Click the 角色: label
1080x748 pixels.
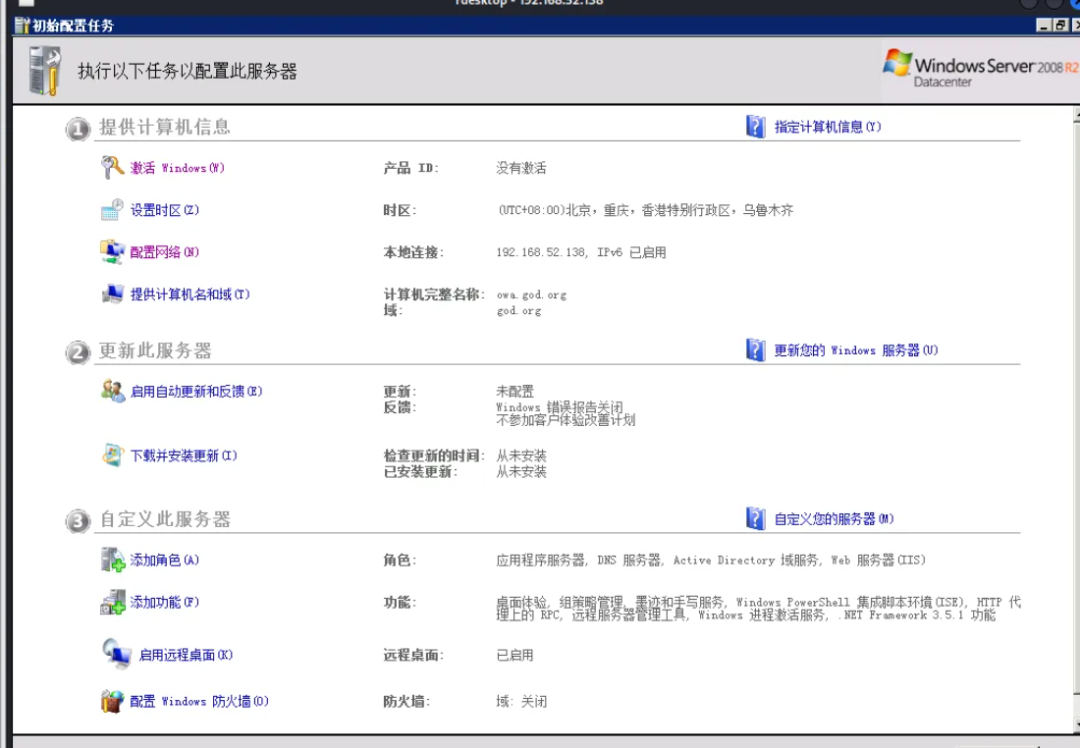click(399, 560)
